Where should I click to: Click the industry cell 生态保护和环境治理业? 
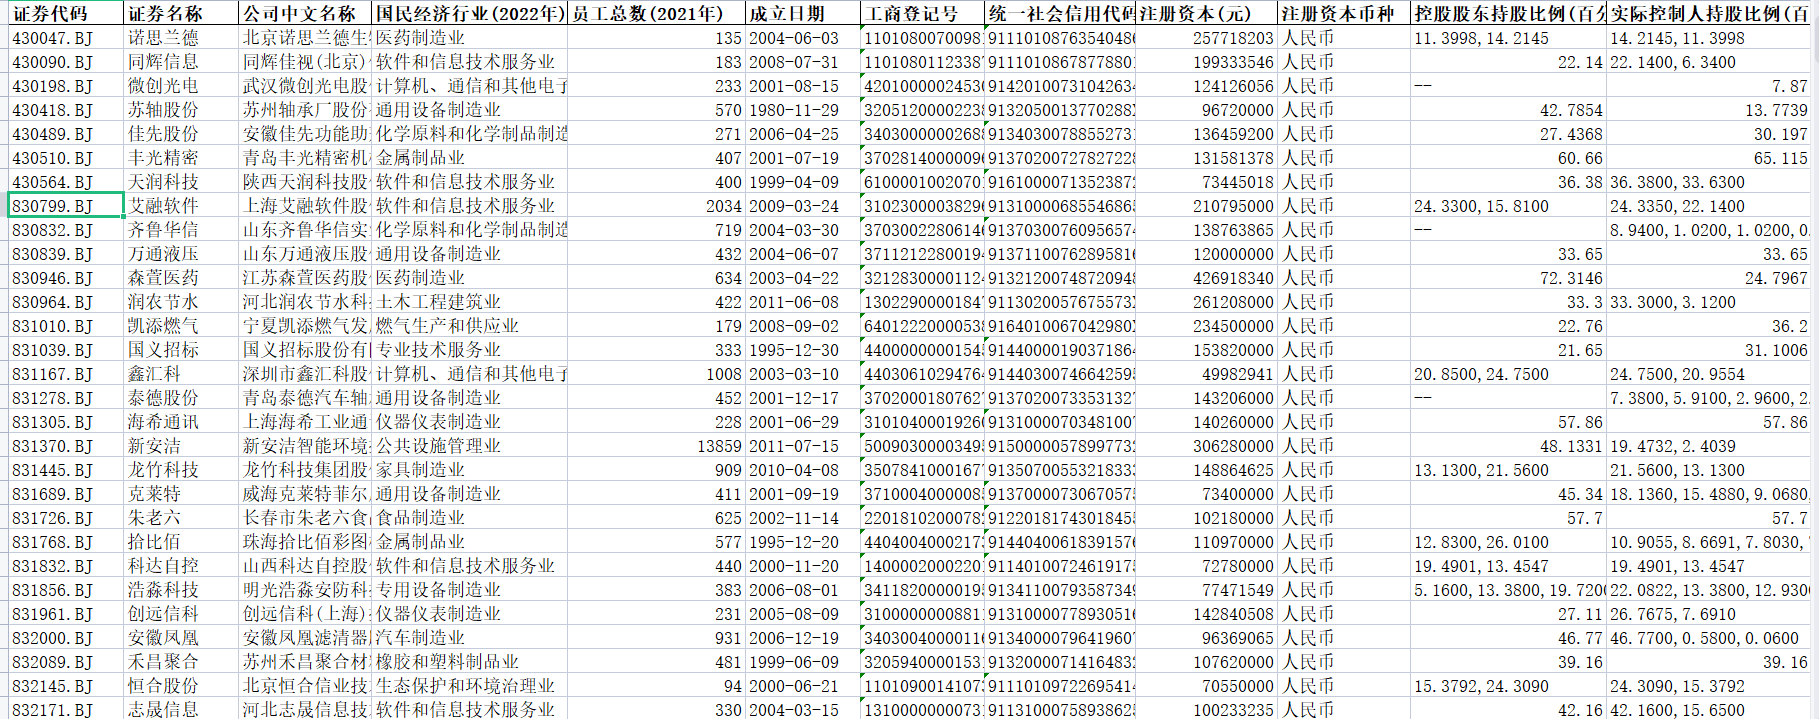pos(469,686)
